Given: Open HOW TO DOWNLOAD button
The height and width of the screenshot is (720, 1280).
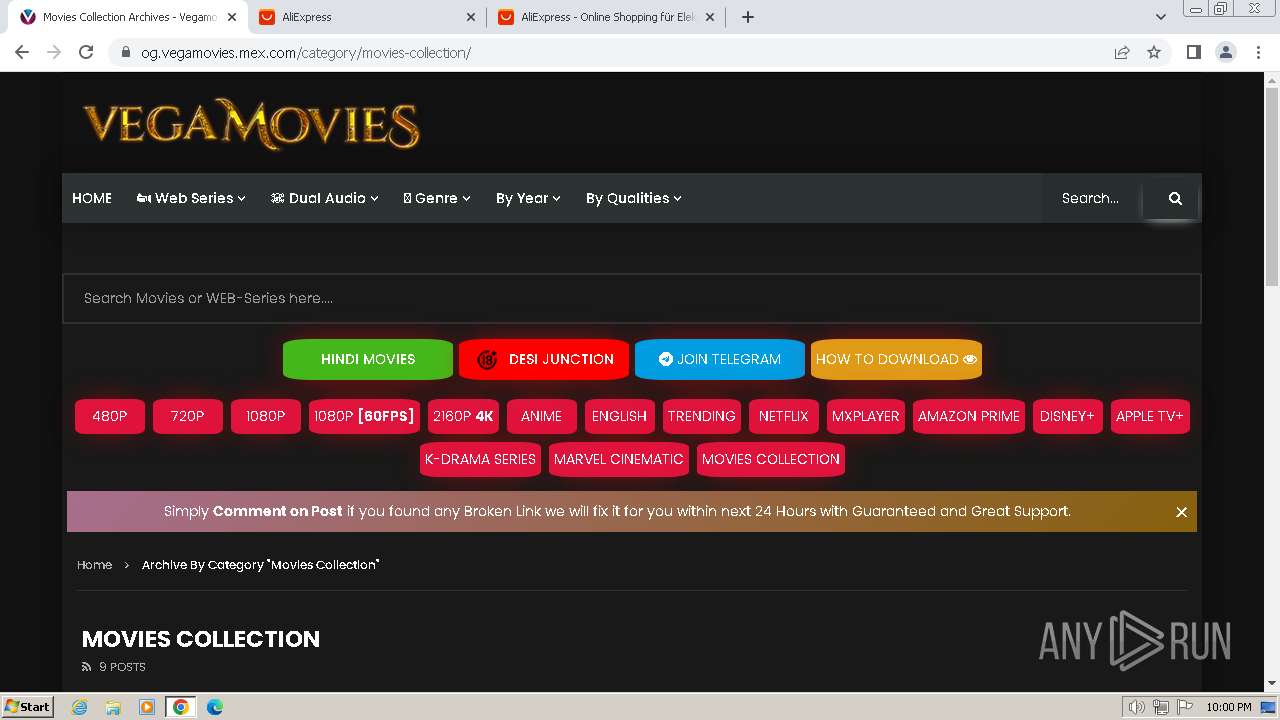Looking at the screenshot, I should pos(896,359).
